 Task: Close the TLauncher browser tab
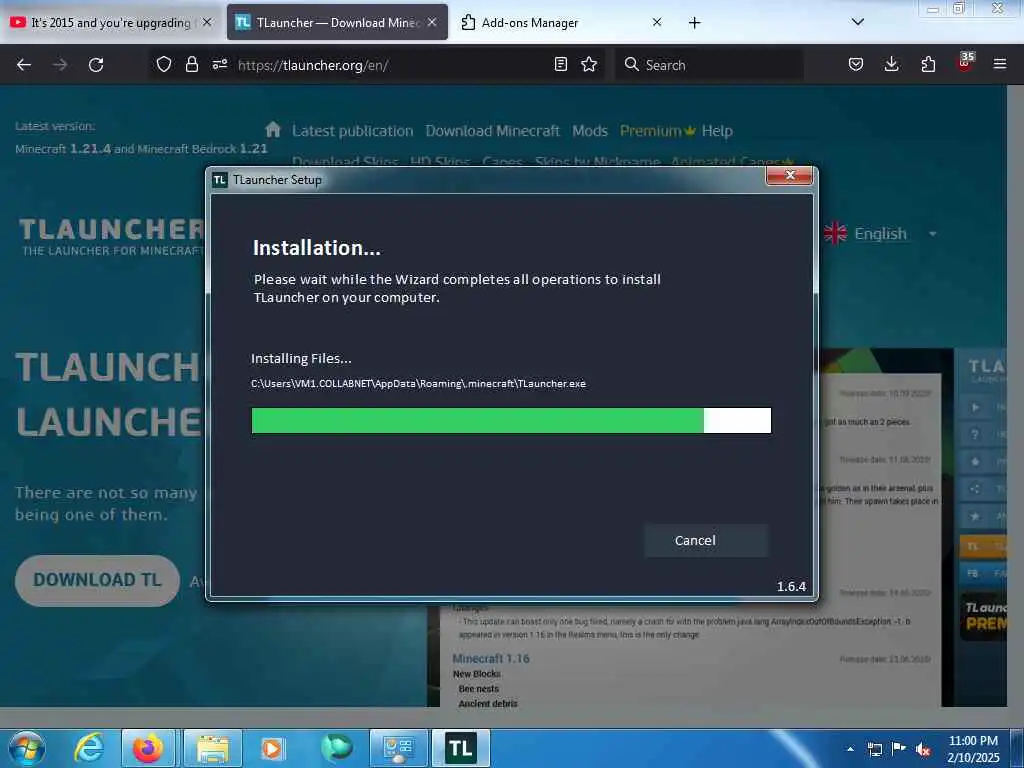pyautogui.click(x=432, y=22)
